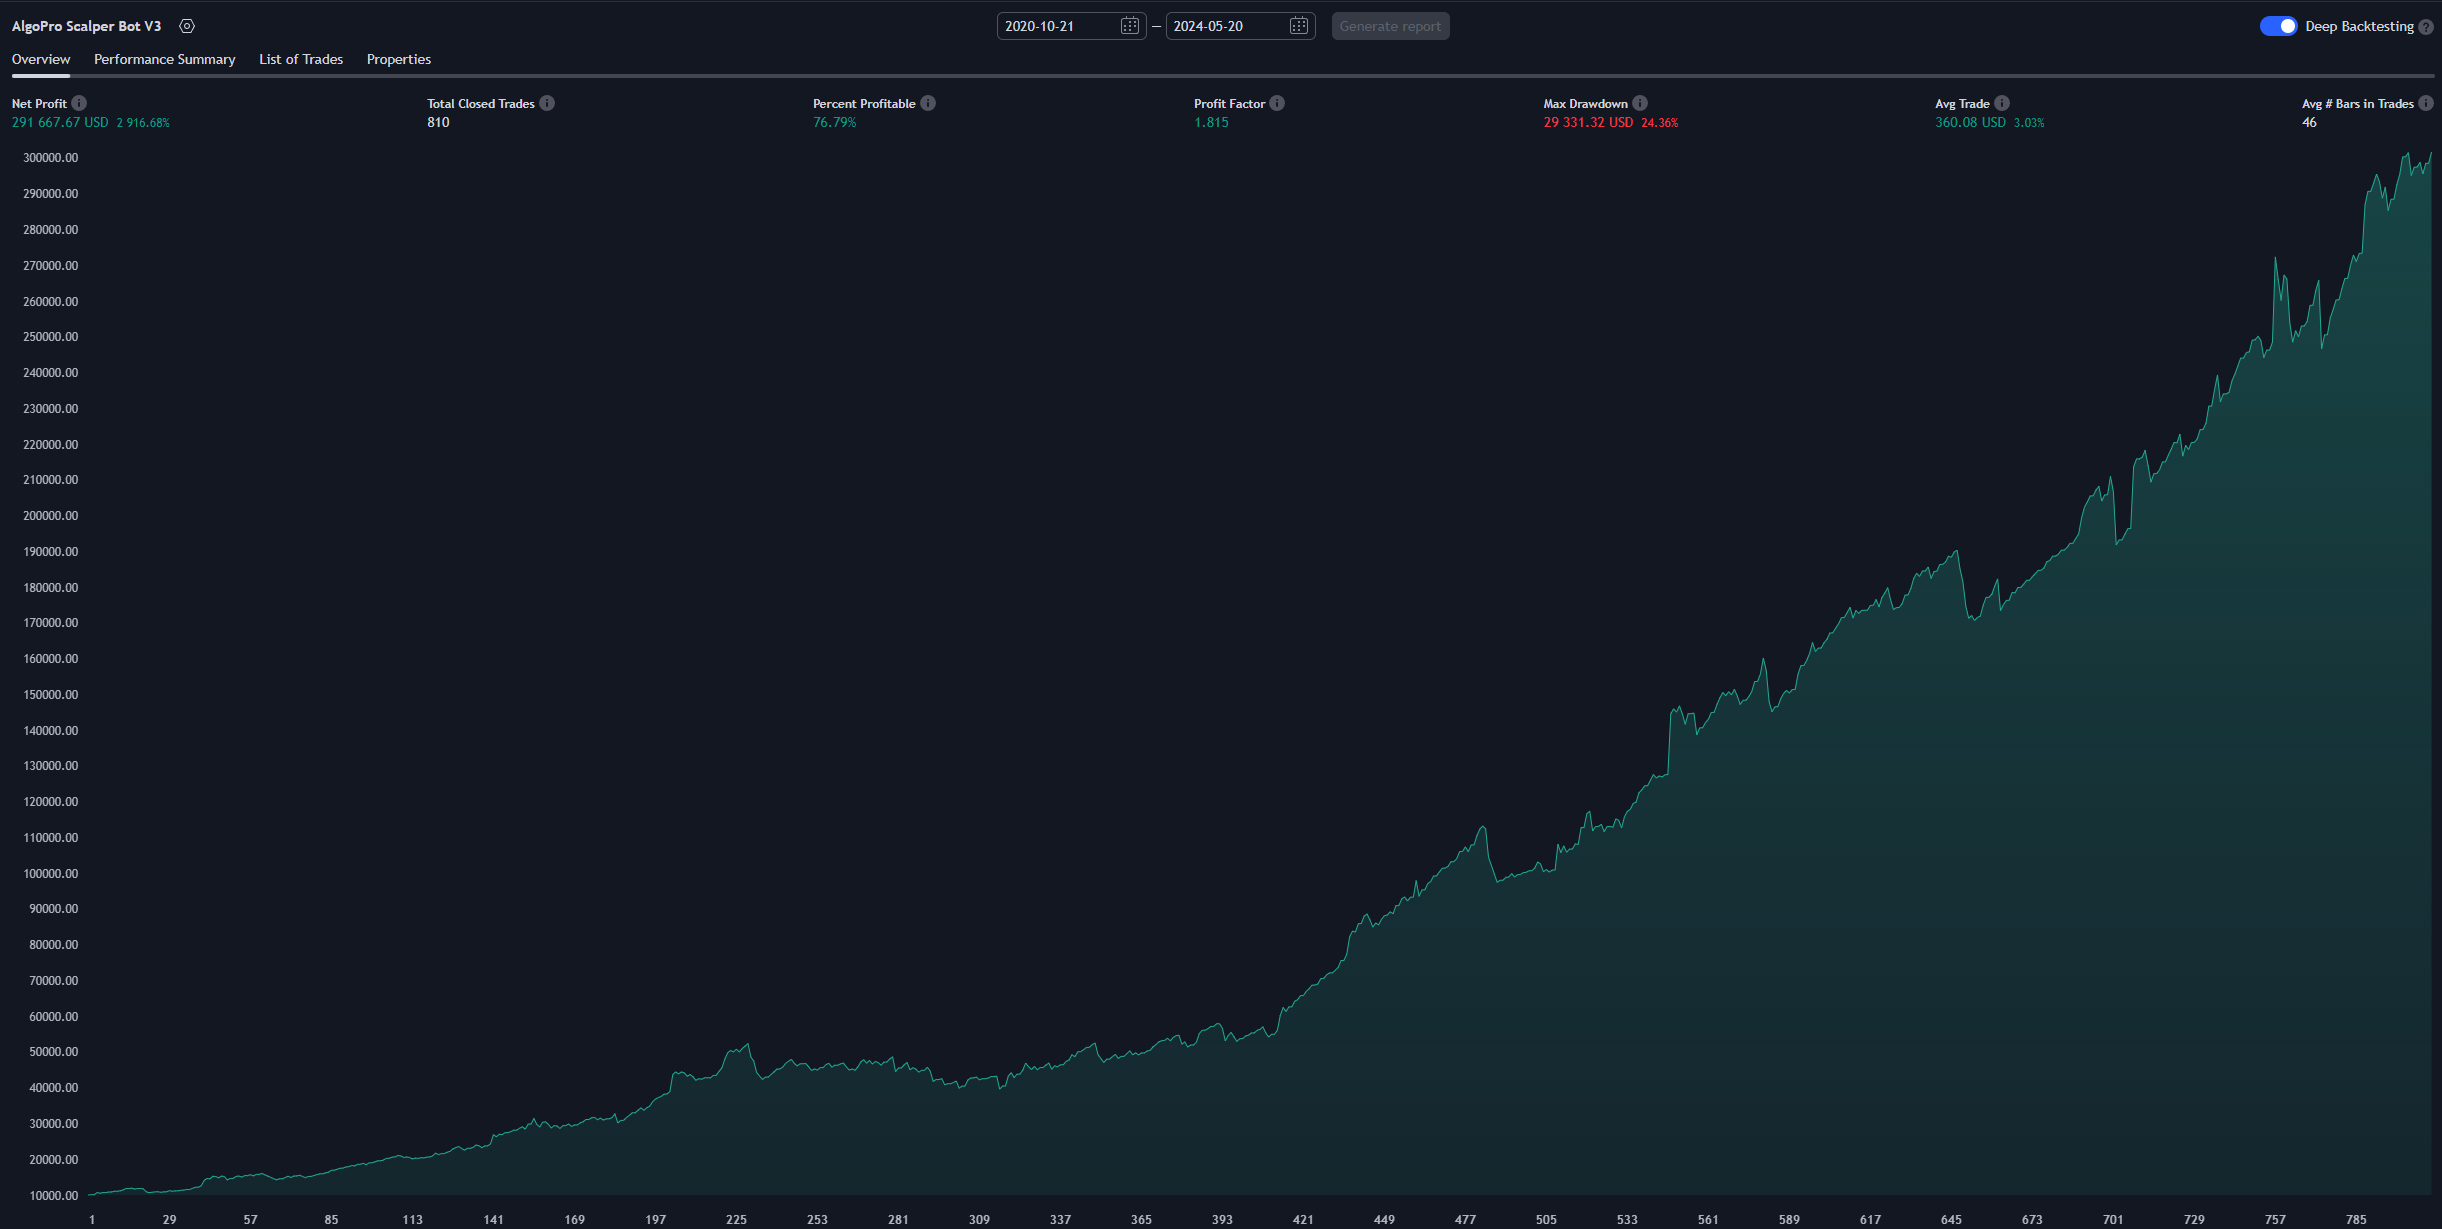Viewport: 2442px width, 1229px height.
Task: Click the Max Drawdown label
Action: 1585,103
